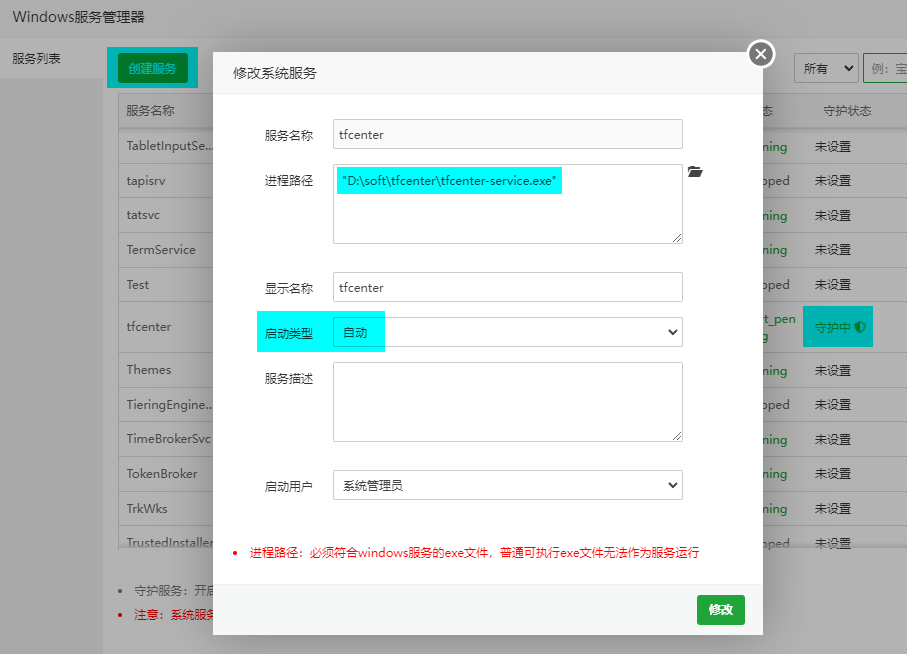Open the 启动用户 dropdown

[507, 486]
